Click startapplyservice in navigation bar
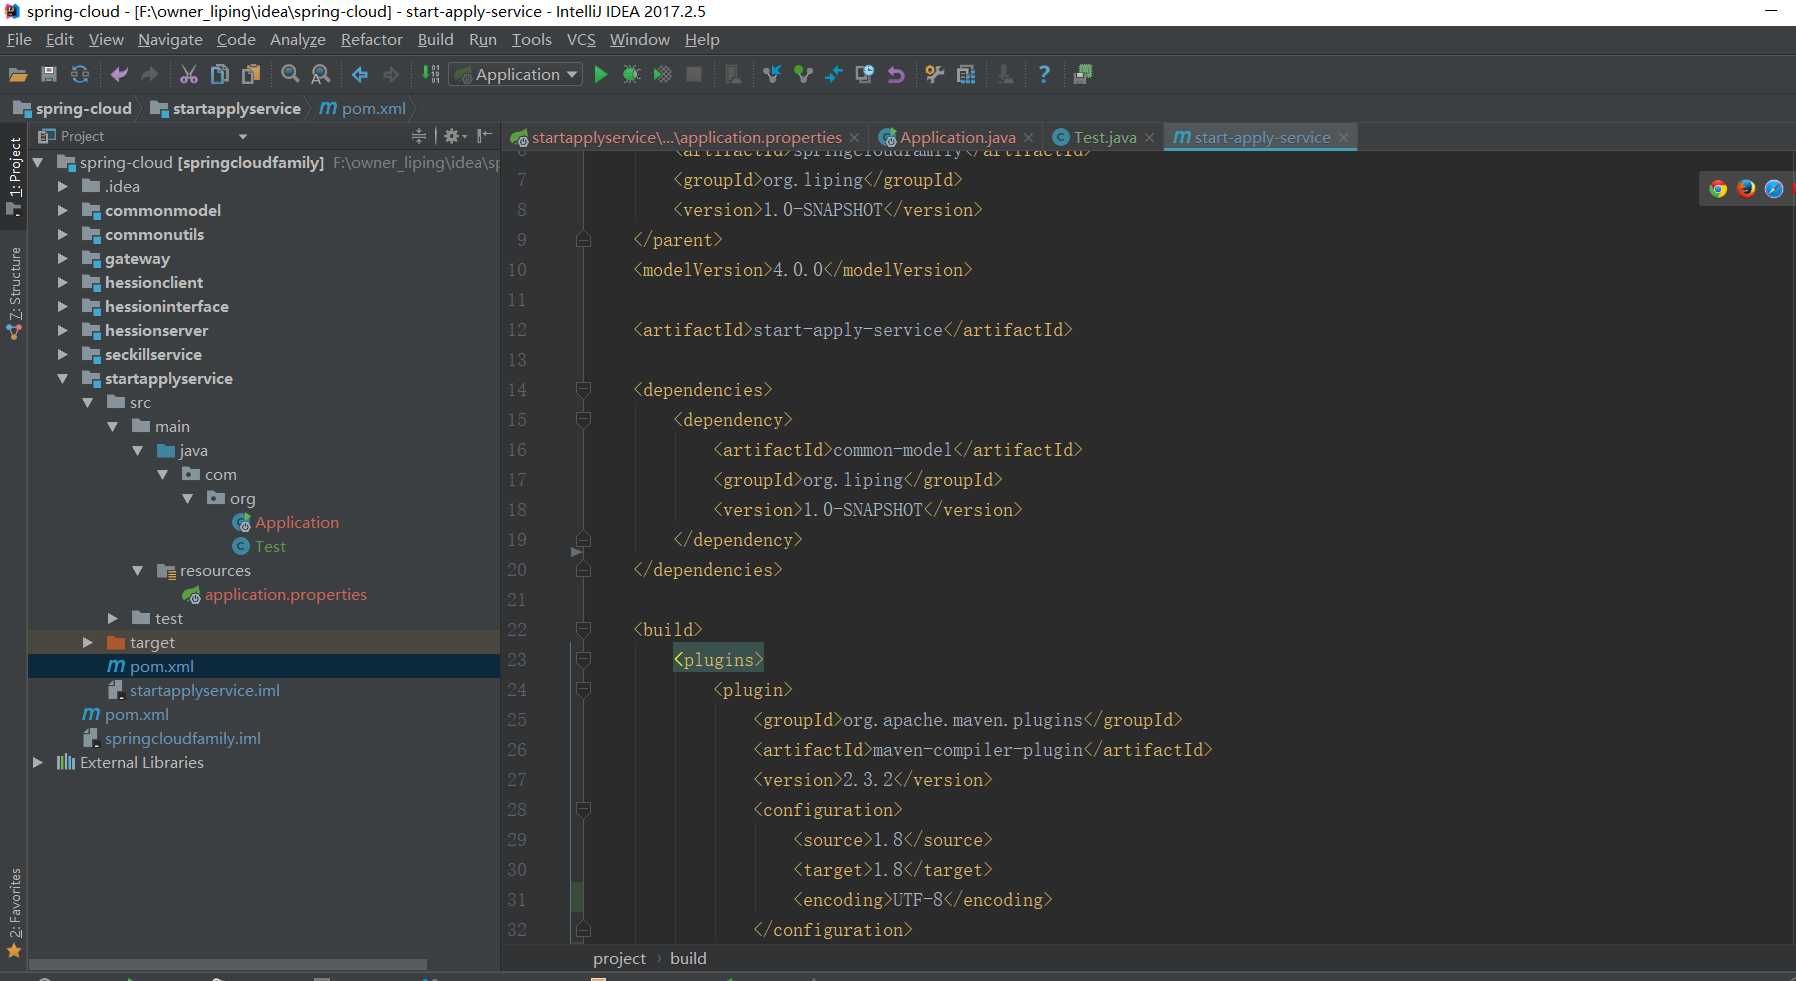Image resolution: width=1796 pixels, height=981 pixels. [226, 108]
